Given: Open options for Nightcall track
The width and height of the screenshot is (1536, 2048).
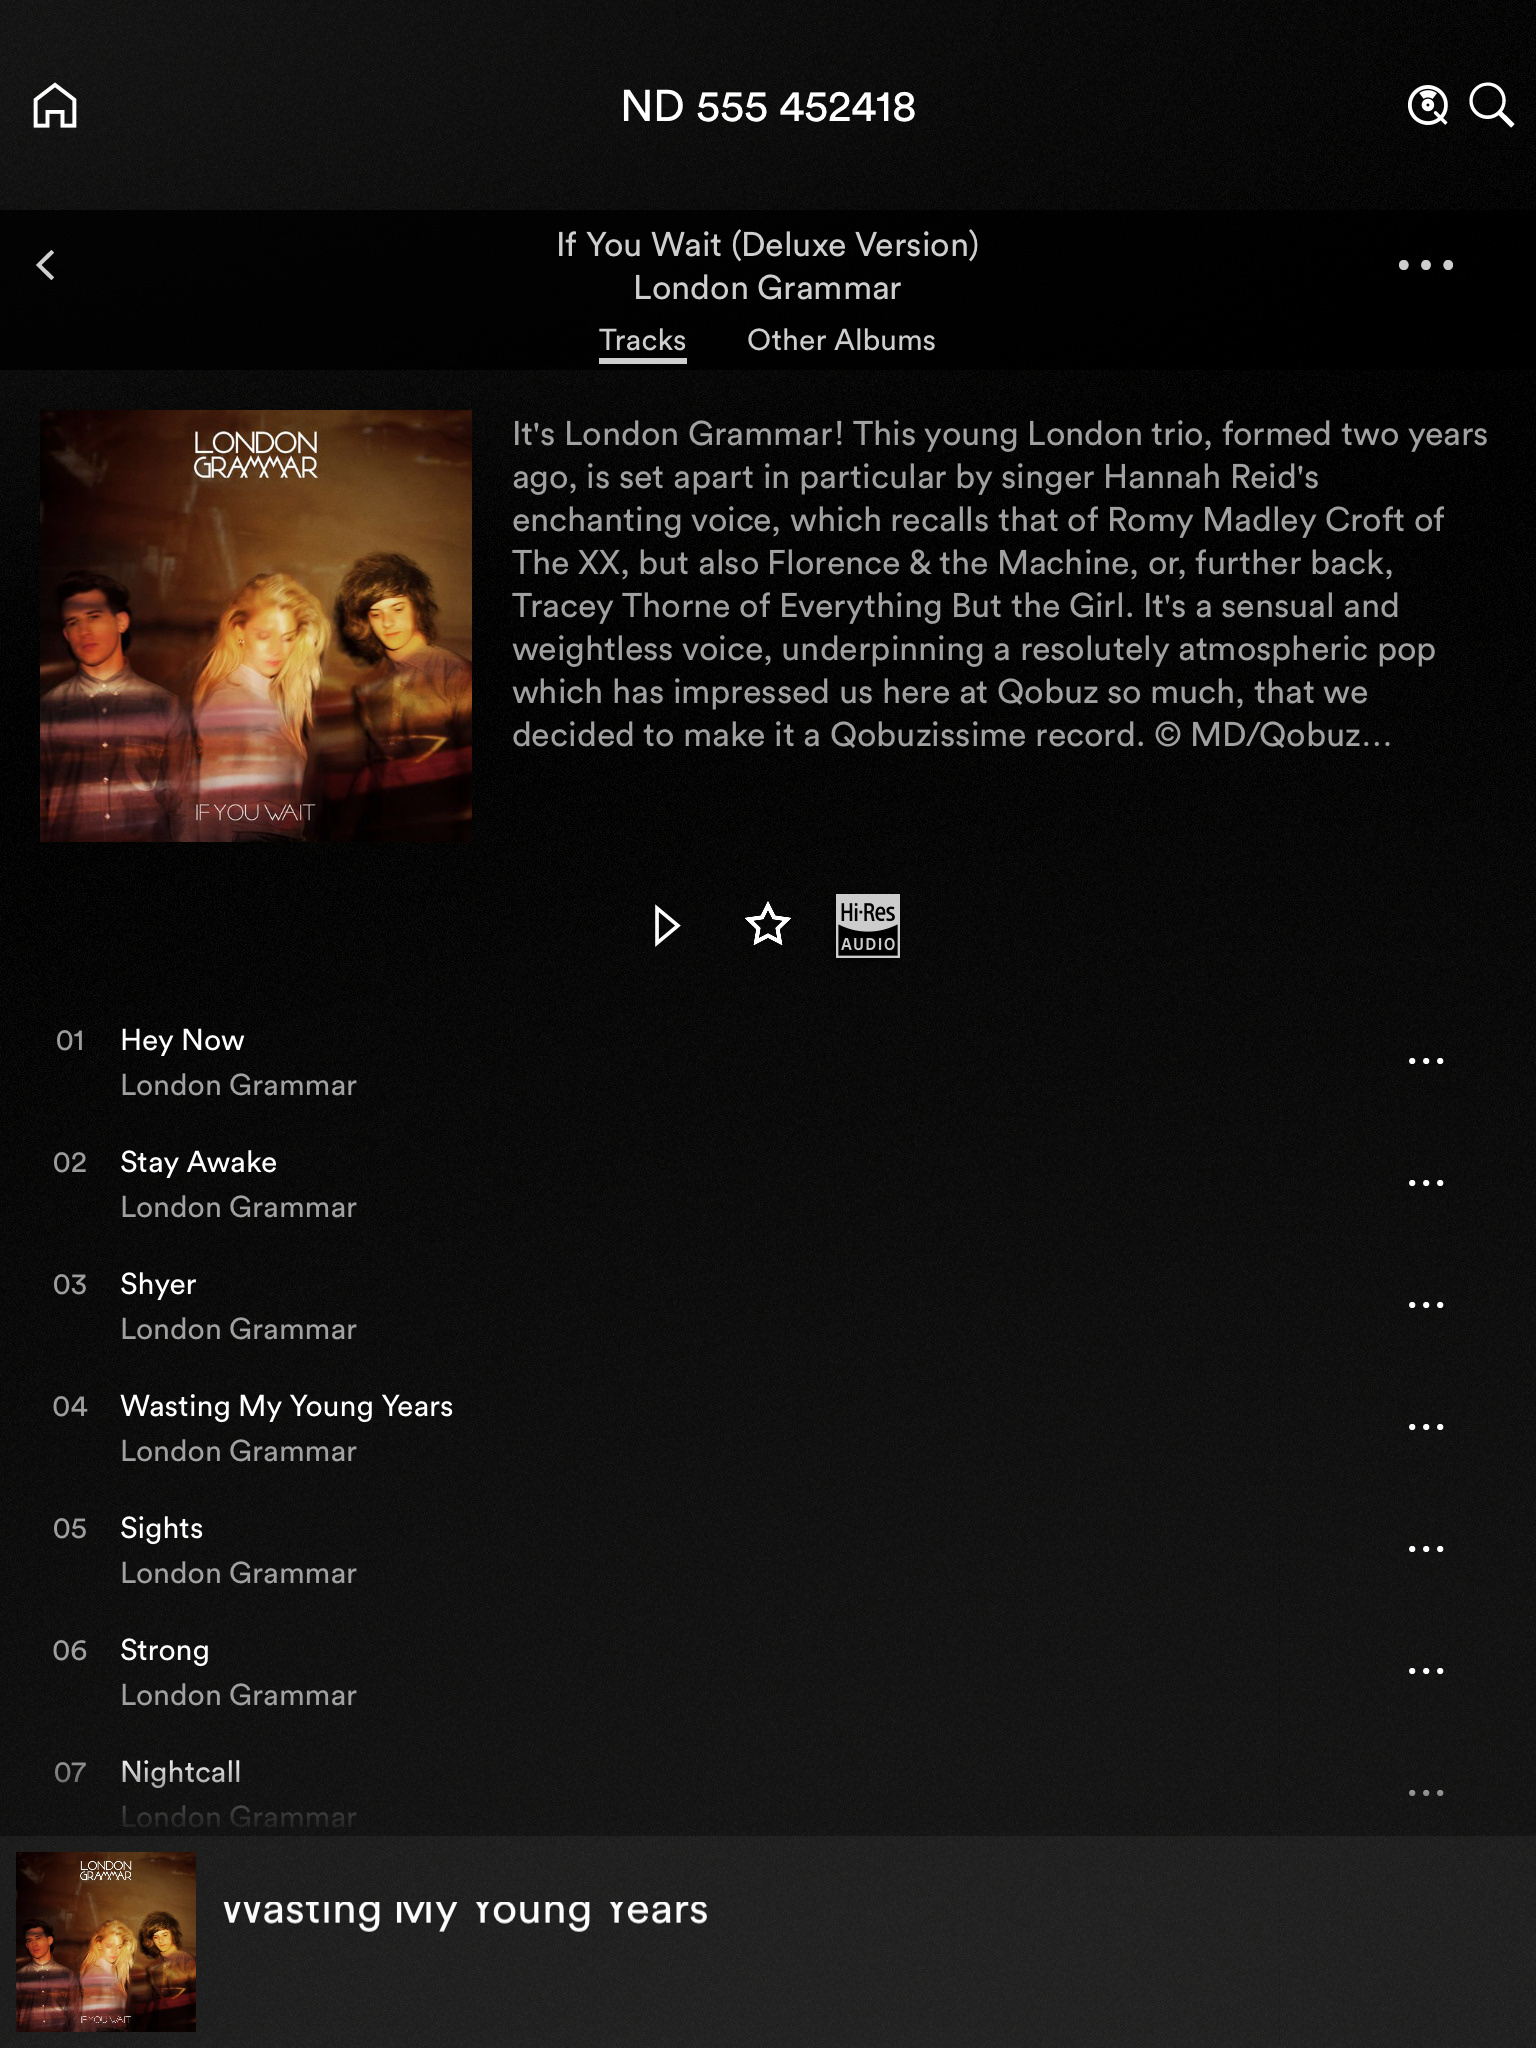Looking at the screenshot, I should pyautogui.click(x=1426, y=1793).
